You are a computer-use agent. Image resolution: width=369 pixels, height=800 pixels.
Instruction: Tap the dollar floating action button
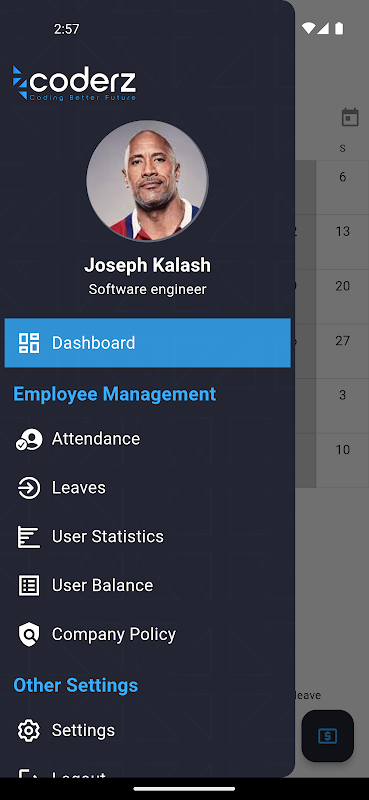click(327, 736)
